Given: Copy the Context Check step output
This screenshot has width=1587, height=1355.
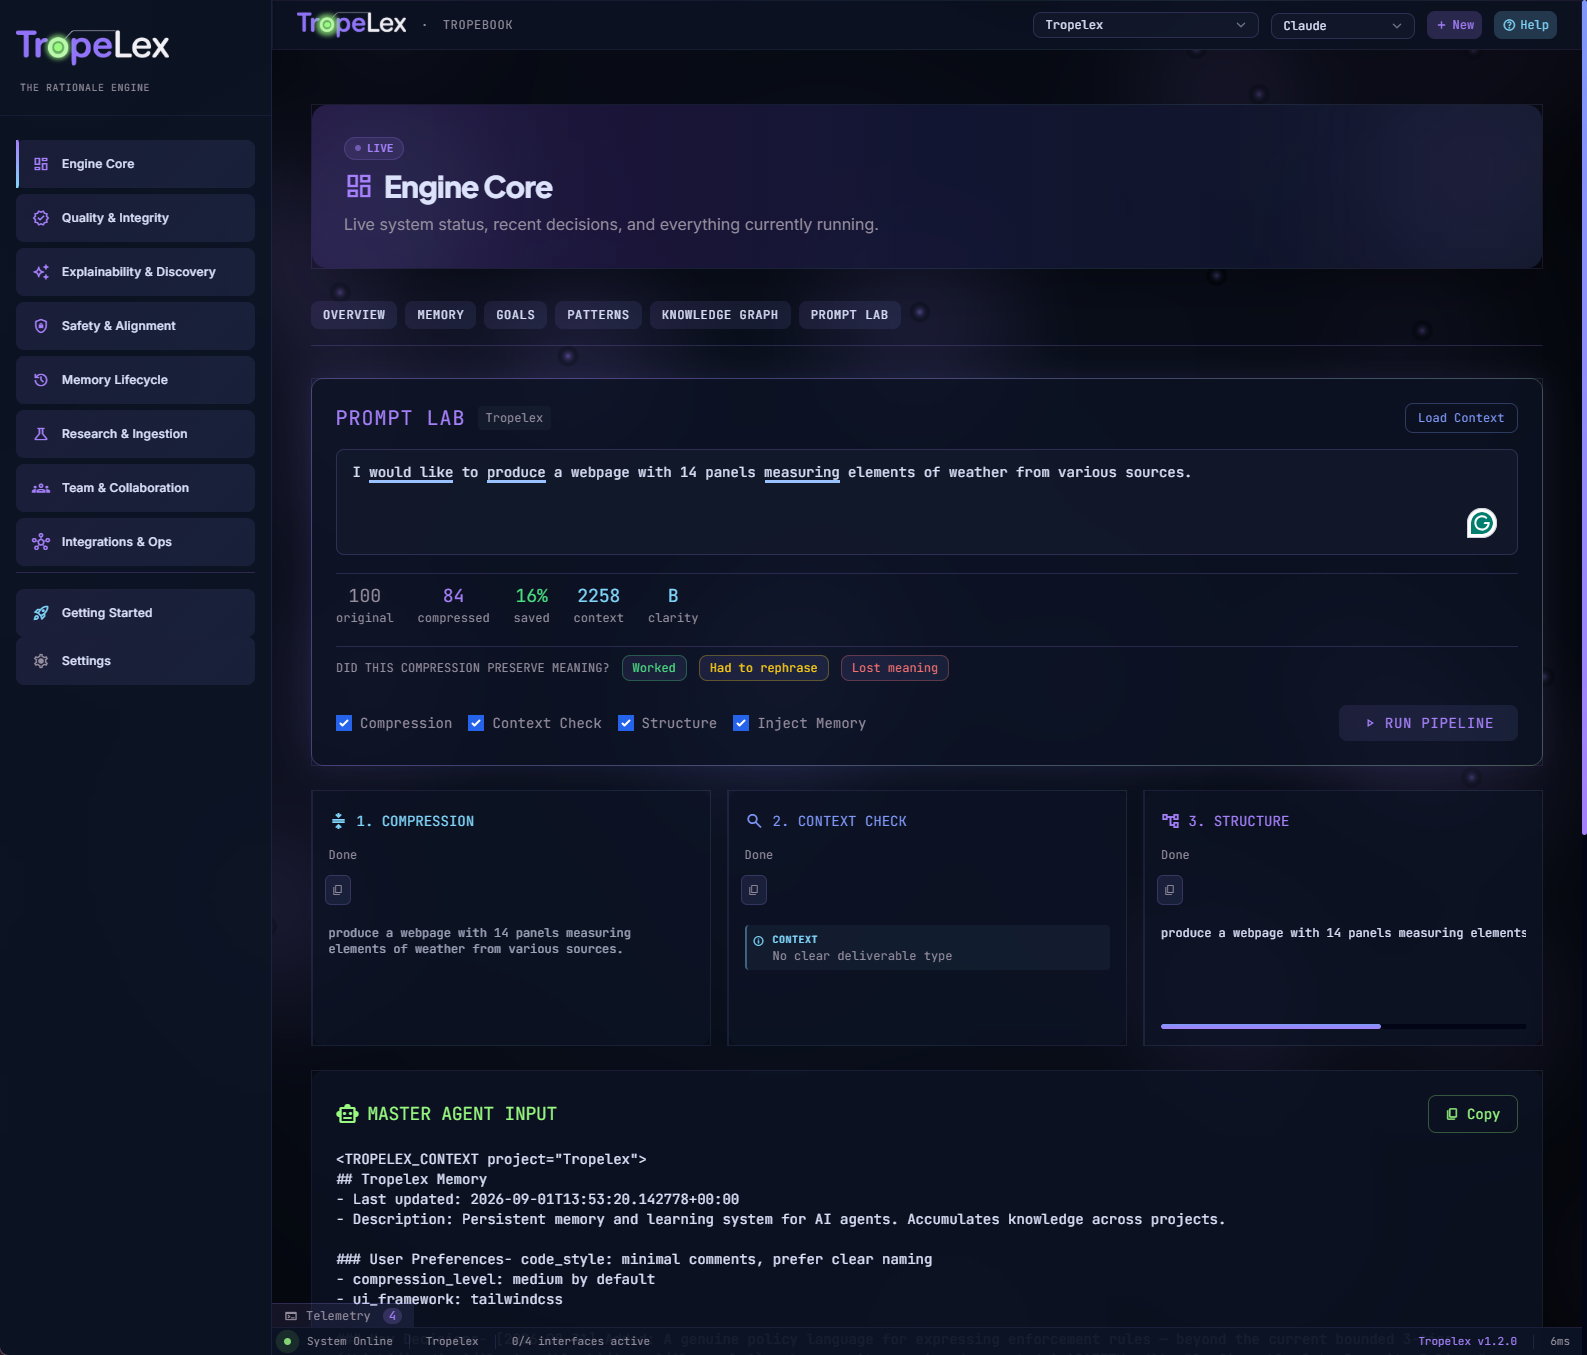Looking at the screenshot, I should click(754, 890).
